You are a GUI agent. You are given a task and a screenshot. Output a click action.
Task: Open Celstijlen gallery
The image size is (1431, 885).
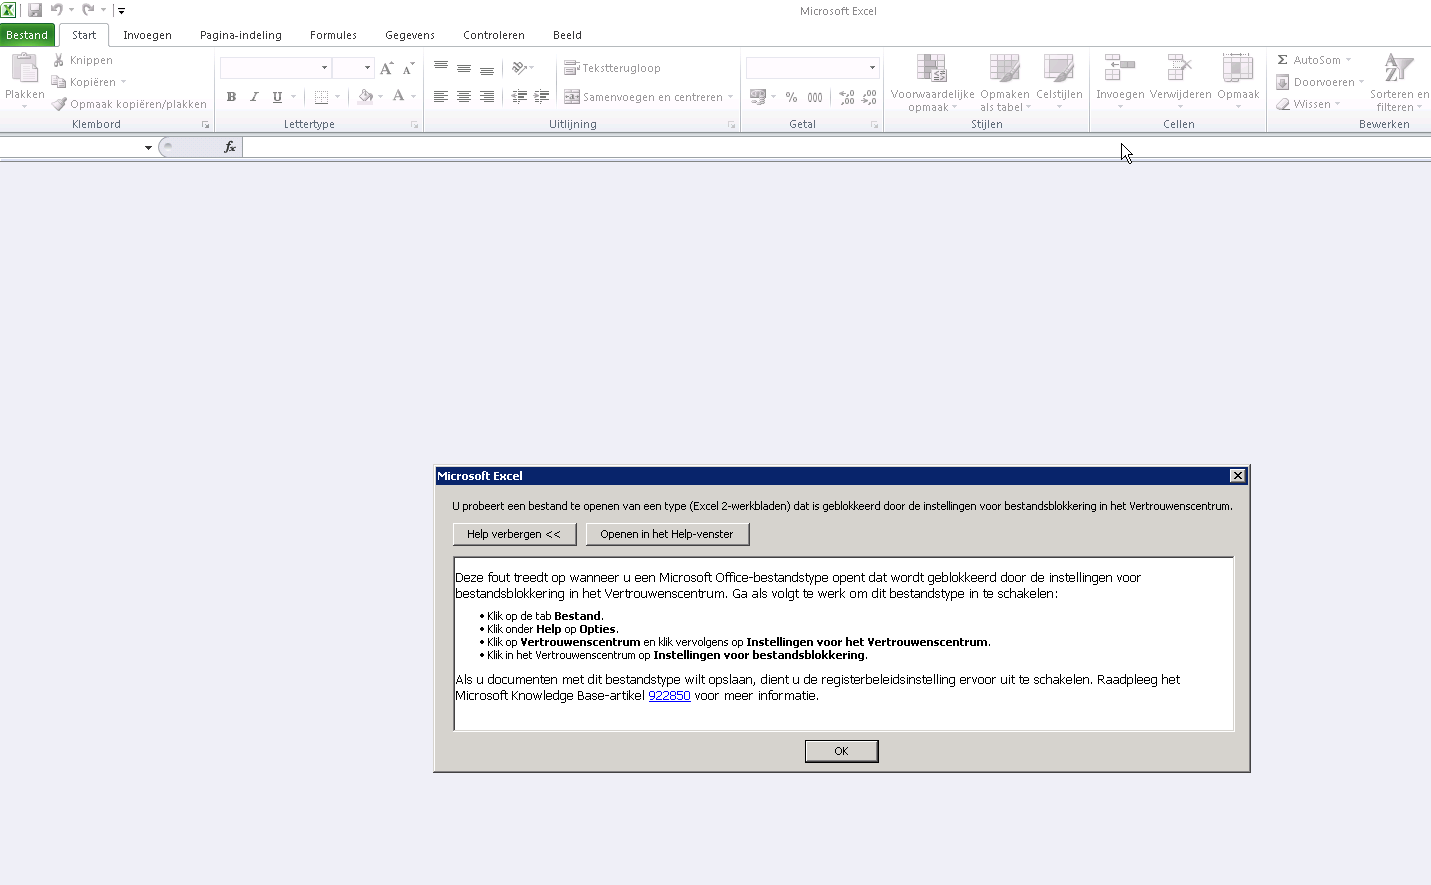pos(1059,83)
